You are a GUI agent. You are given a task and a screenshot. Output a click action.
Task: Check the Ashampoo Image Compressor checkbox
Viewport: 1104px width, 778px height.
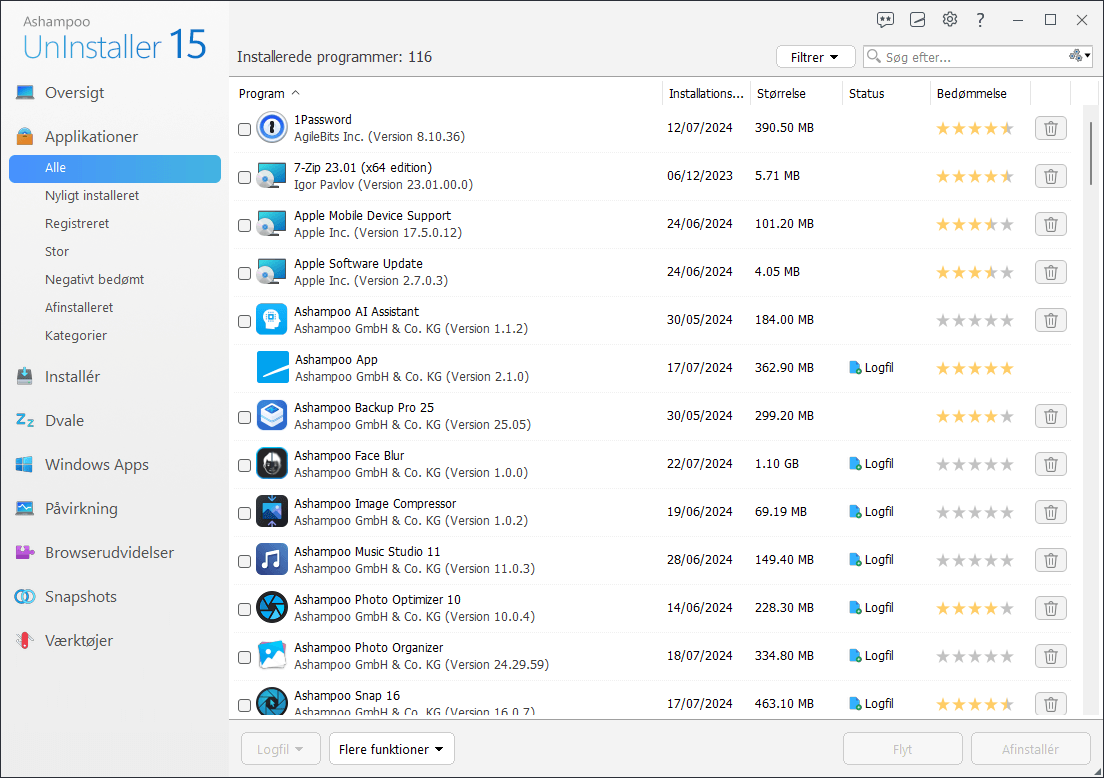tap(244, 513)
